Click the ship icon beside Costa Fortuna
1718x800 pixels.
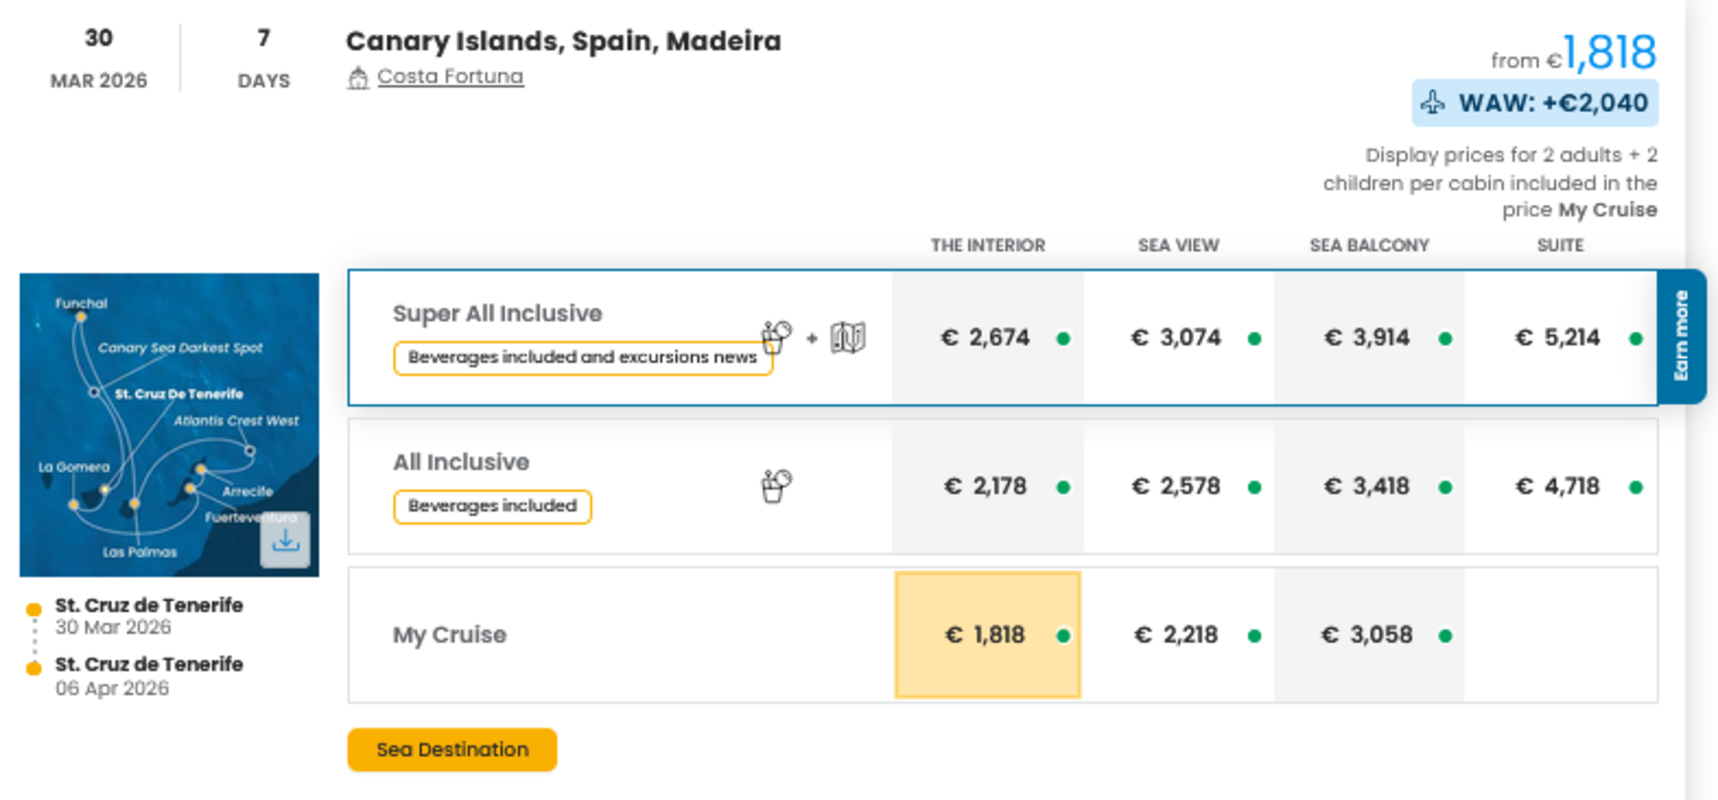[360, 76]
